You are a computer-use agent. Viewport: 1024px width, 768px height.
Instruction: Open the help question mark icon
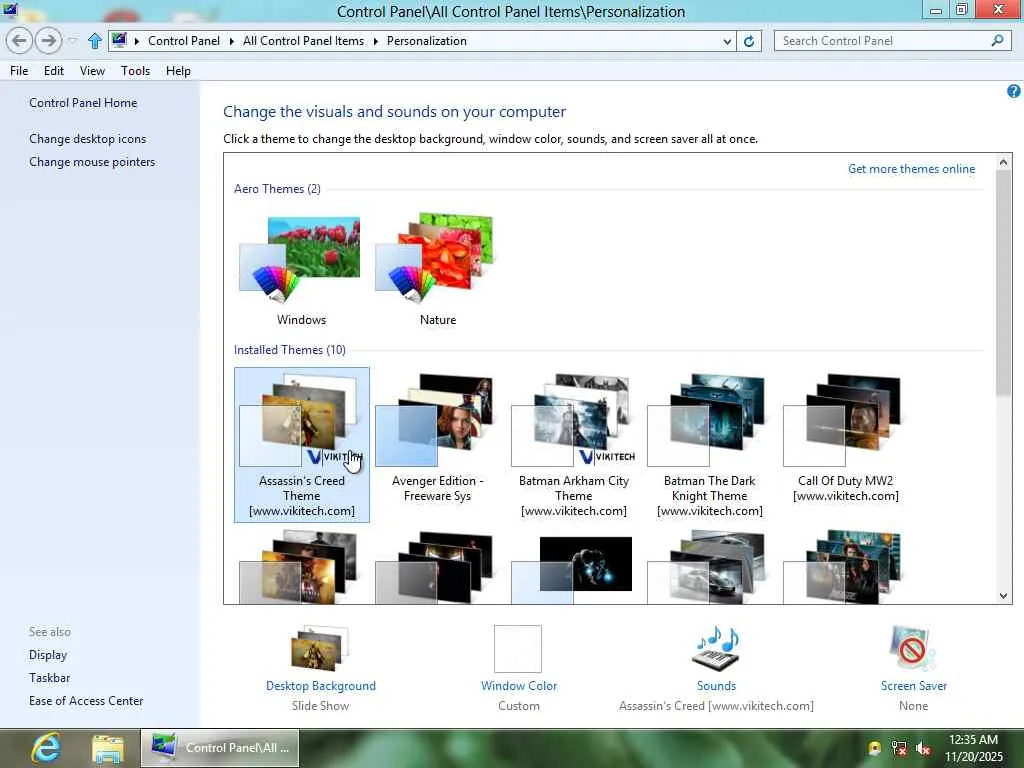click(1014, 91)
